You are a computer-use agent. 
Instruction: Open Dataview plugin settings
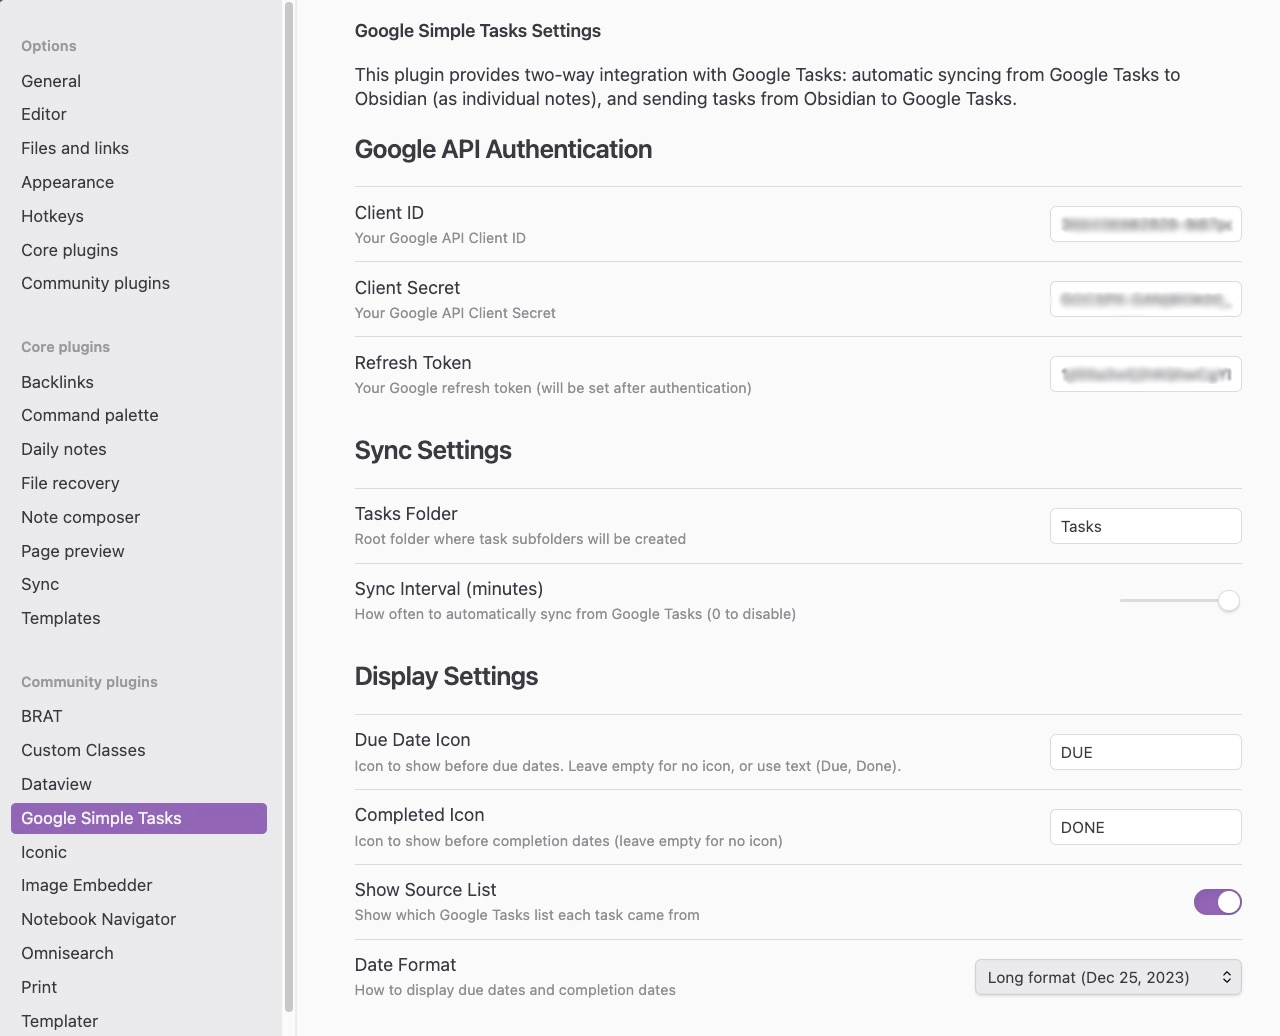[56, 784]
